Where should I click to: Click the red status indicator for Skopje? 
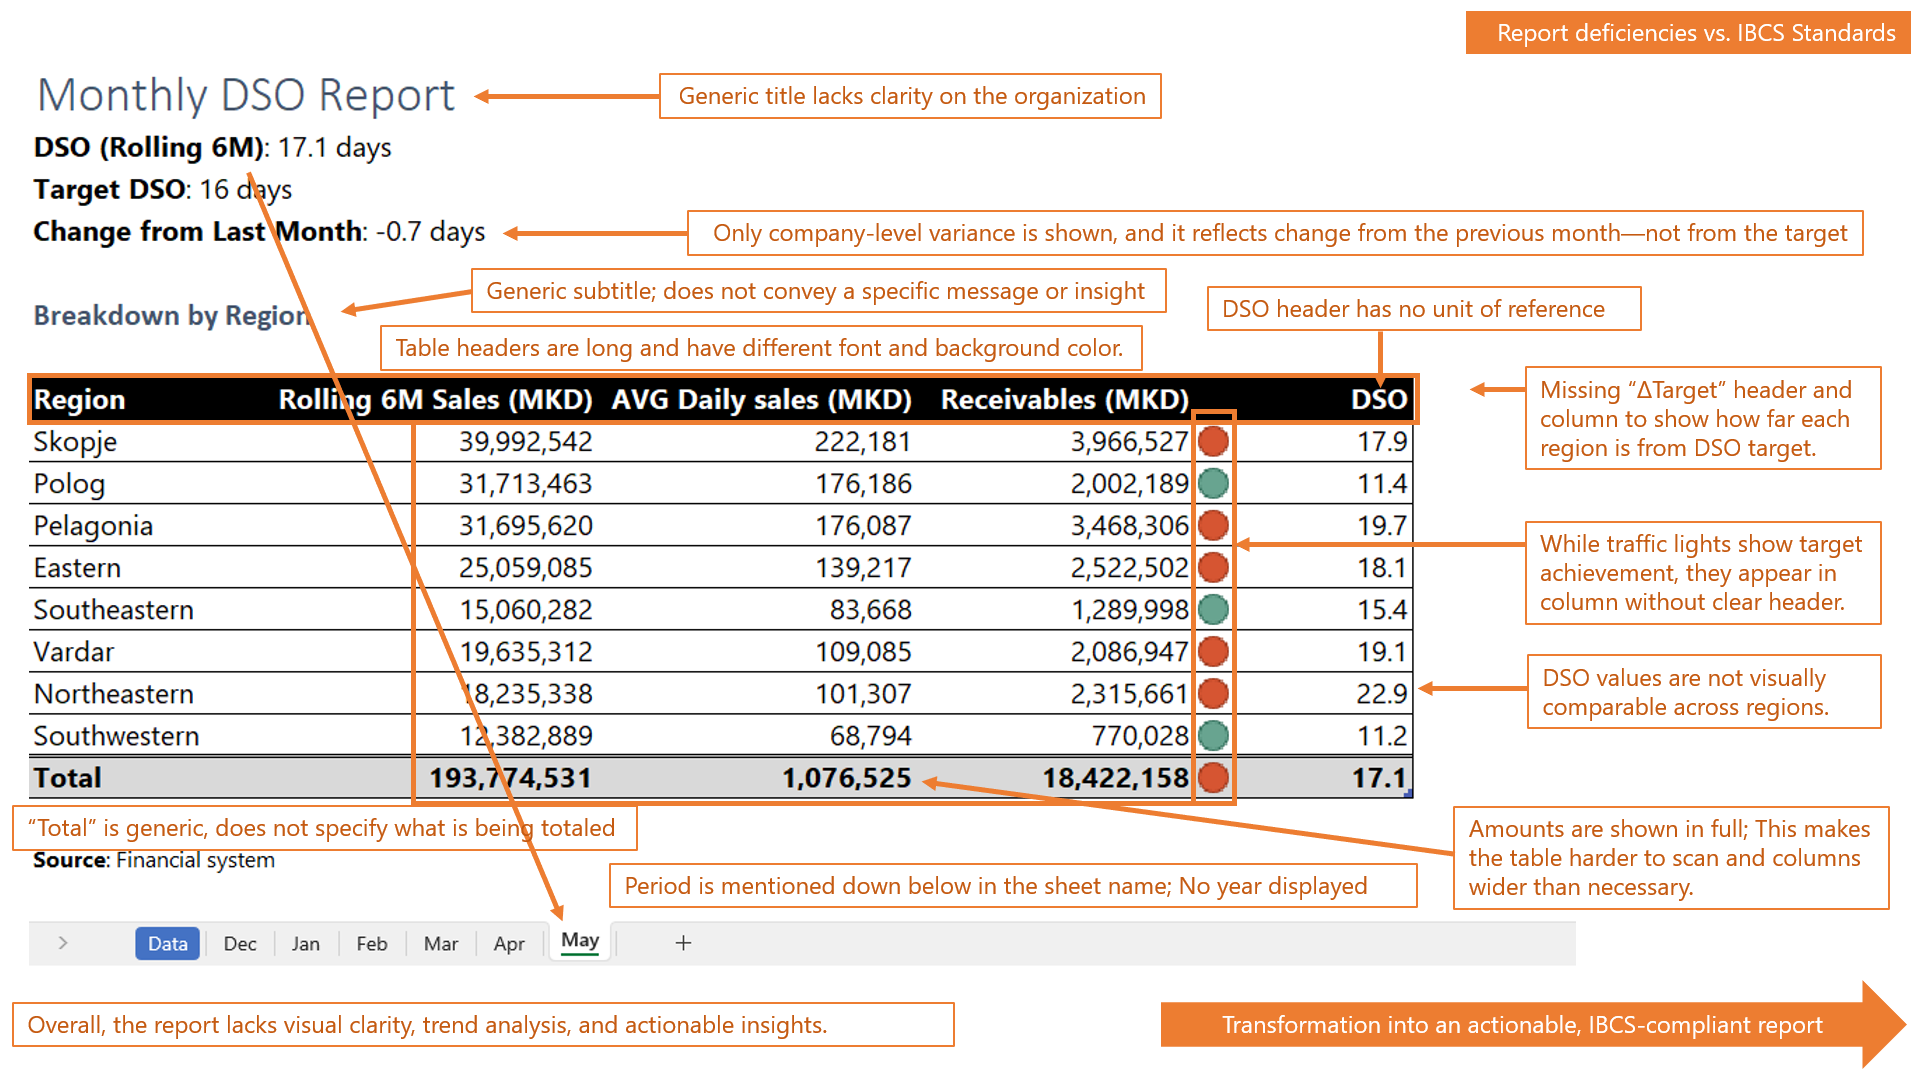point(1213,441)
